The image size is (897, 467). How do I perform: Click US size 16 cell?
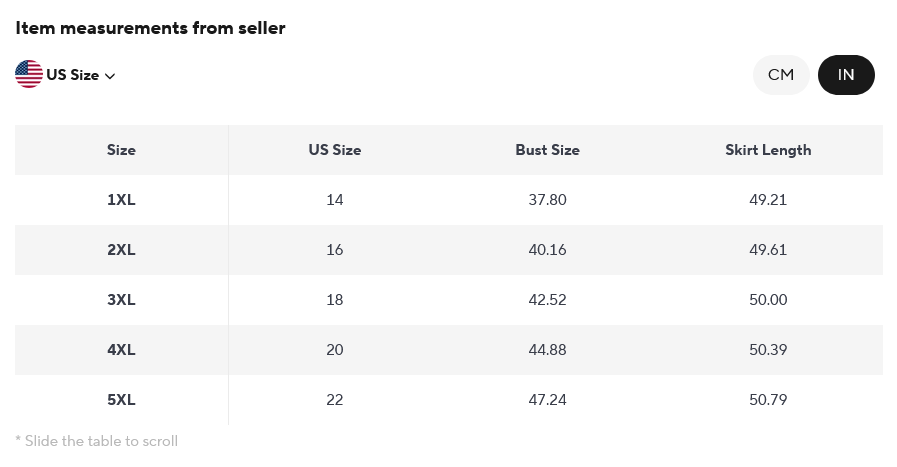pyautogui.click(x=334, y=250)
